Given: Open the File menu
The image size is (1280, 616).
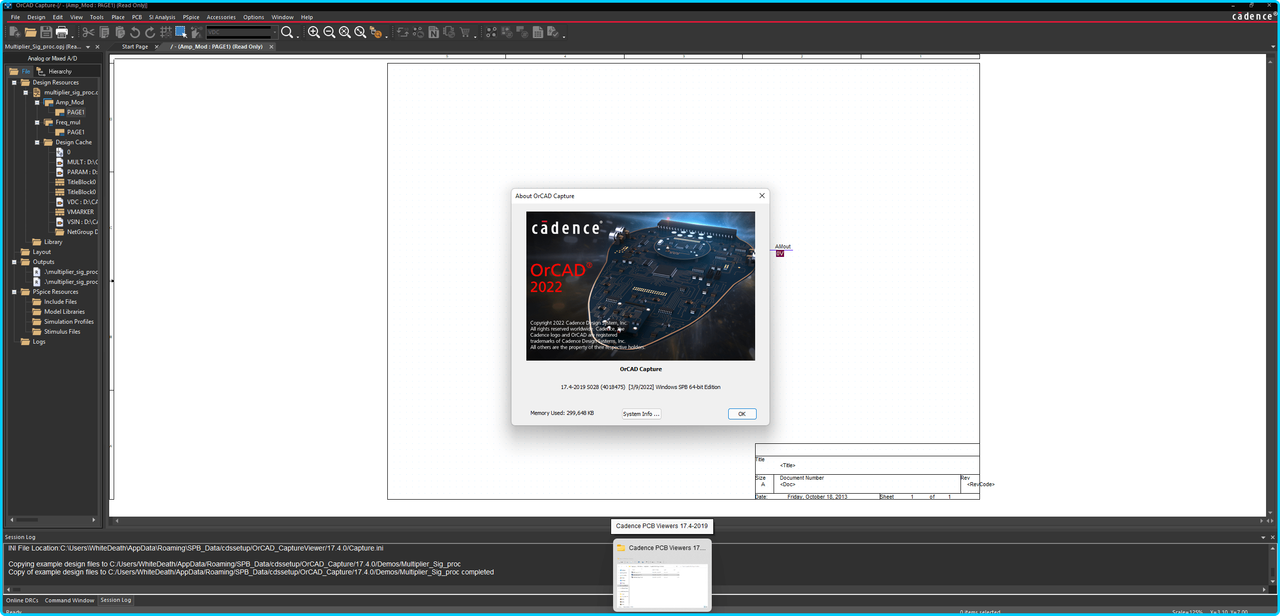Looking at the screenshot, I should click(x=15, y=17).
